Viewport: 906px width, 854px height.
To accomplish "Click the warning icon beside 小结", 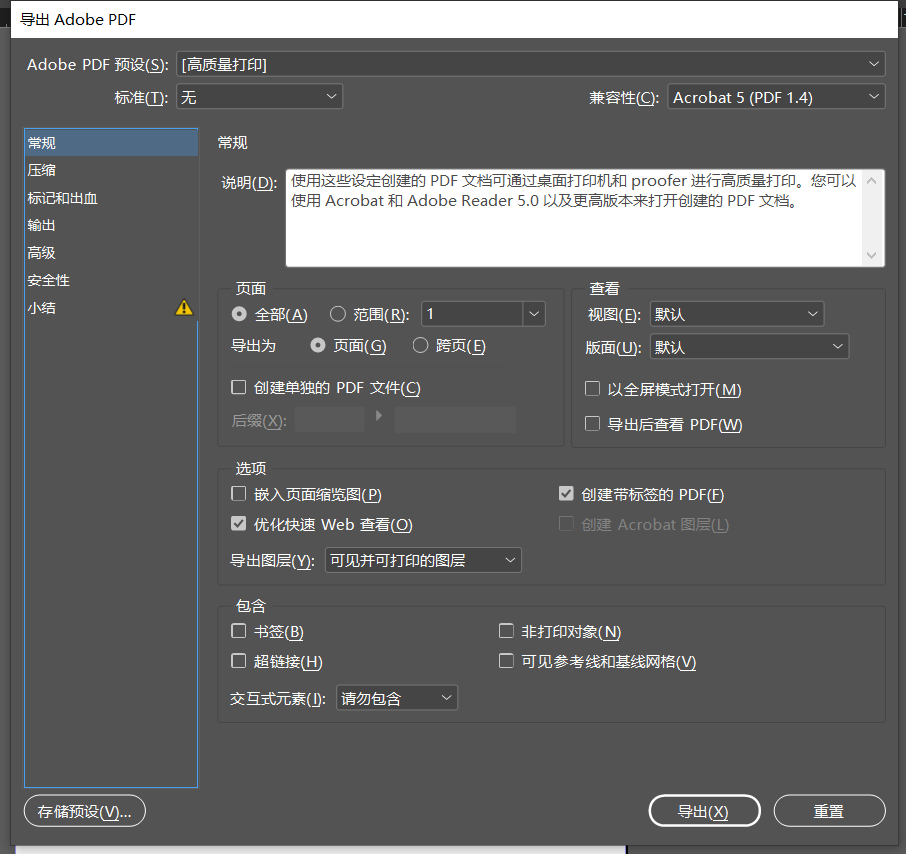I will click(x=184, y=307).
